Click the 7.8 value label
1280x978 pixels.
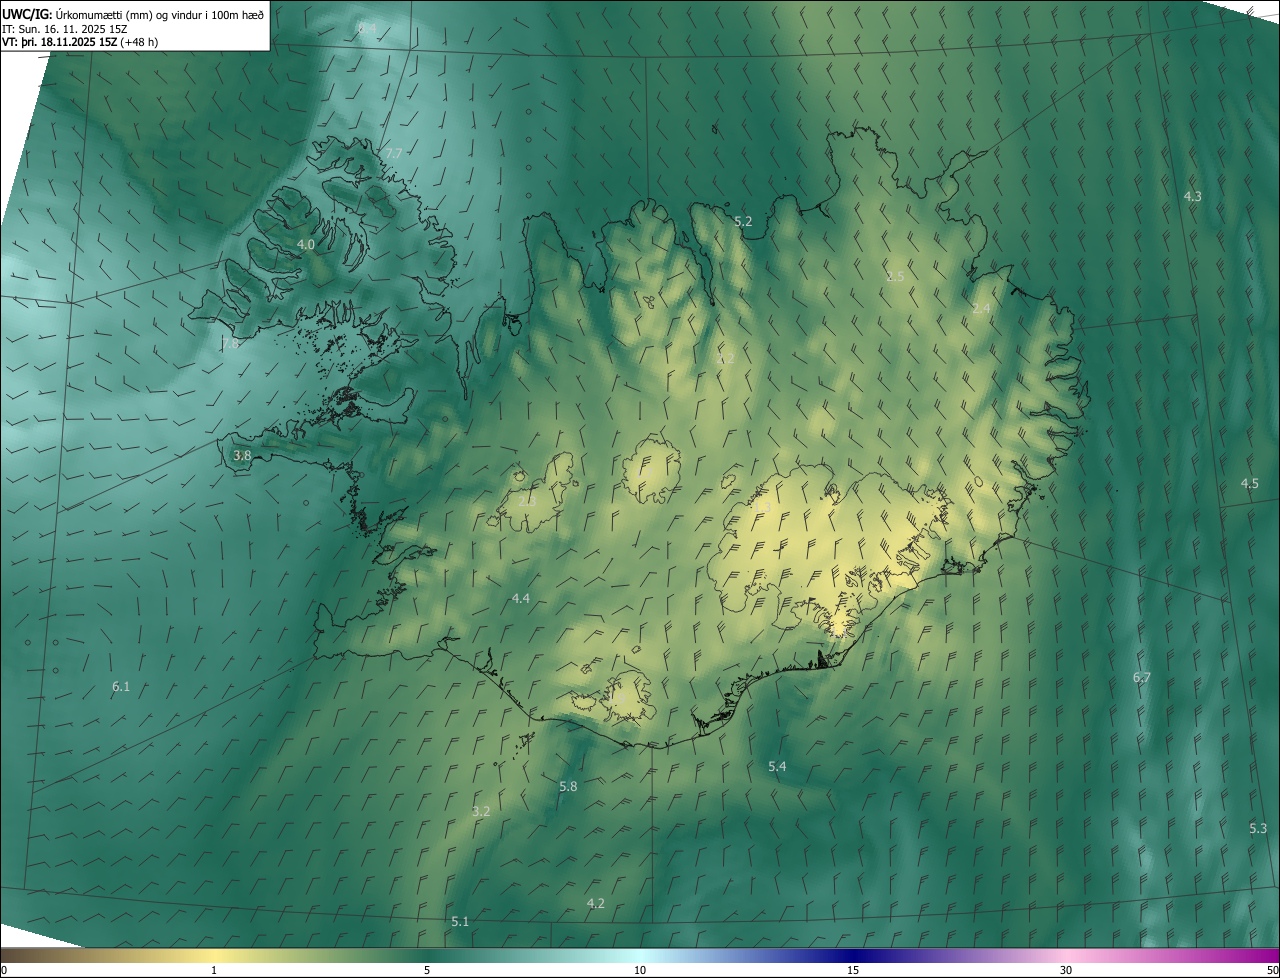click(230, 343)
